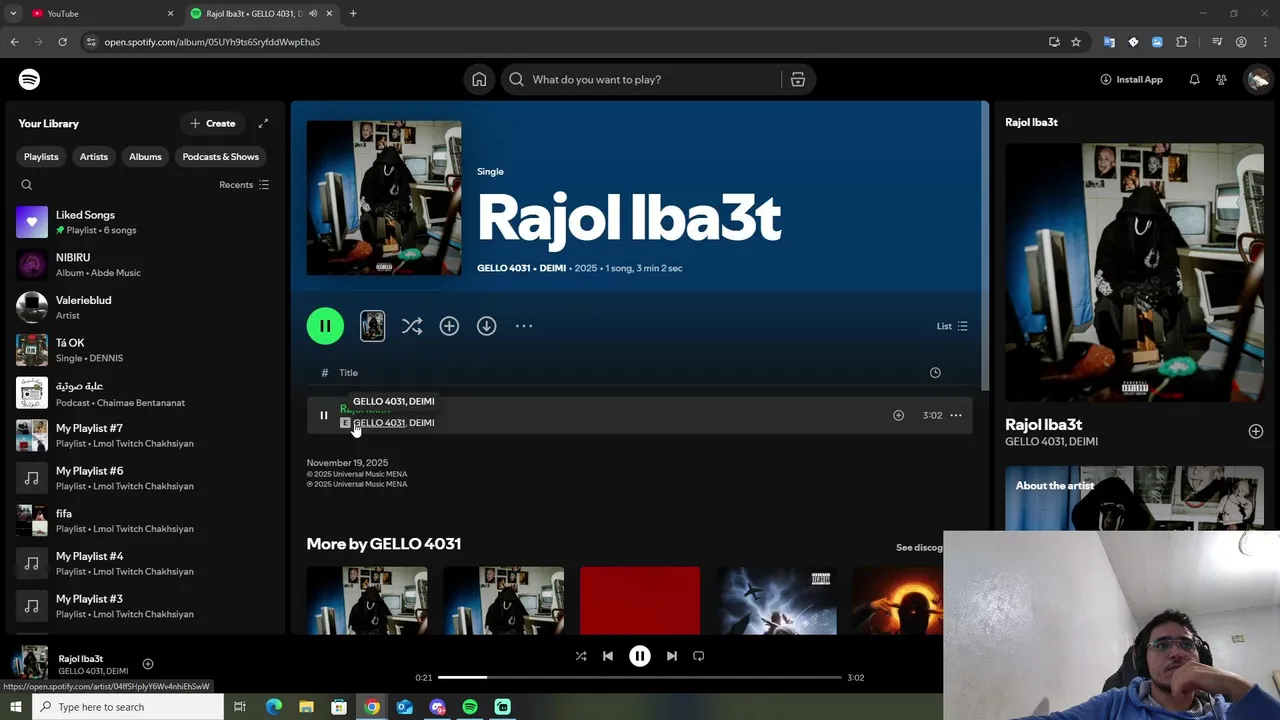Open red album cover in More by GELLO
This screenshot has height=720, width=1280.
[640, 600]
